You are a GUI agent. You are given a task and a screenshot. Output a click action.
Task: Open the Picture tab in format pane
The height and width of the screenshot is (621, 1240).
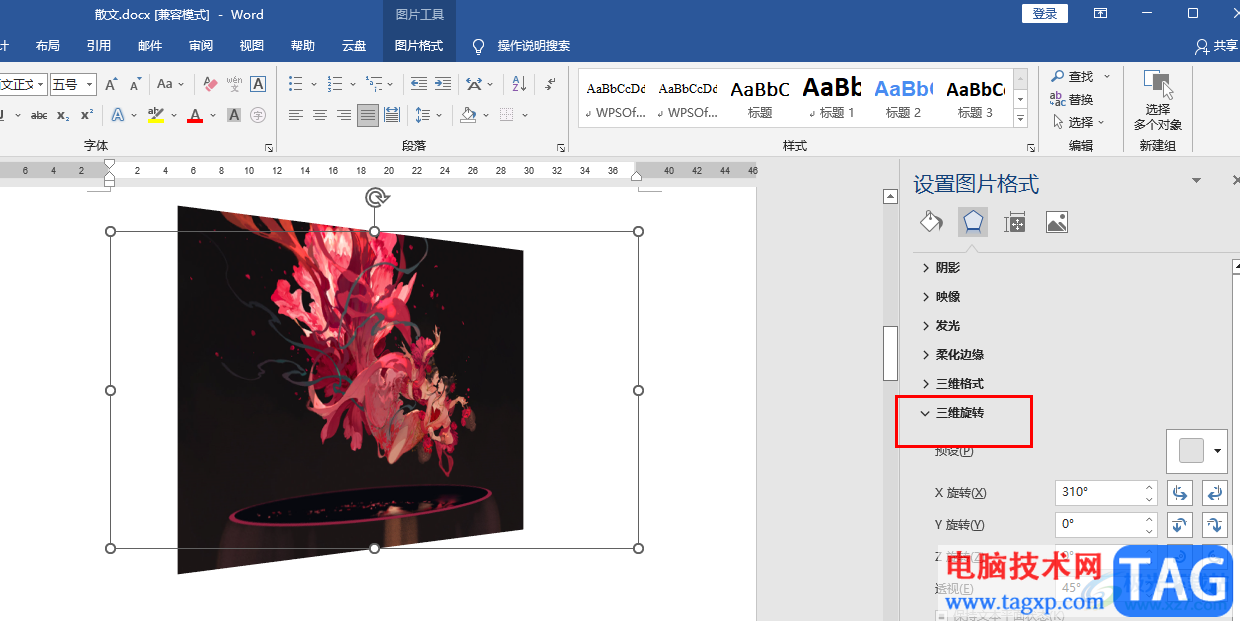click(1057, 222)
